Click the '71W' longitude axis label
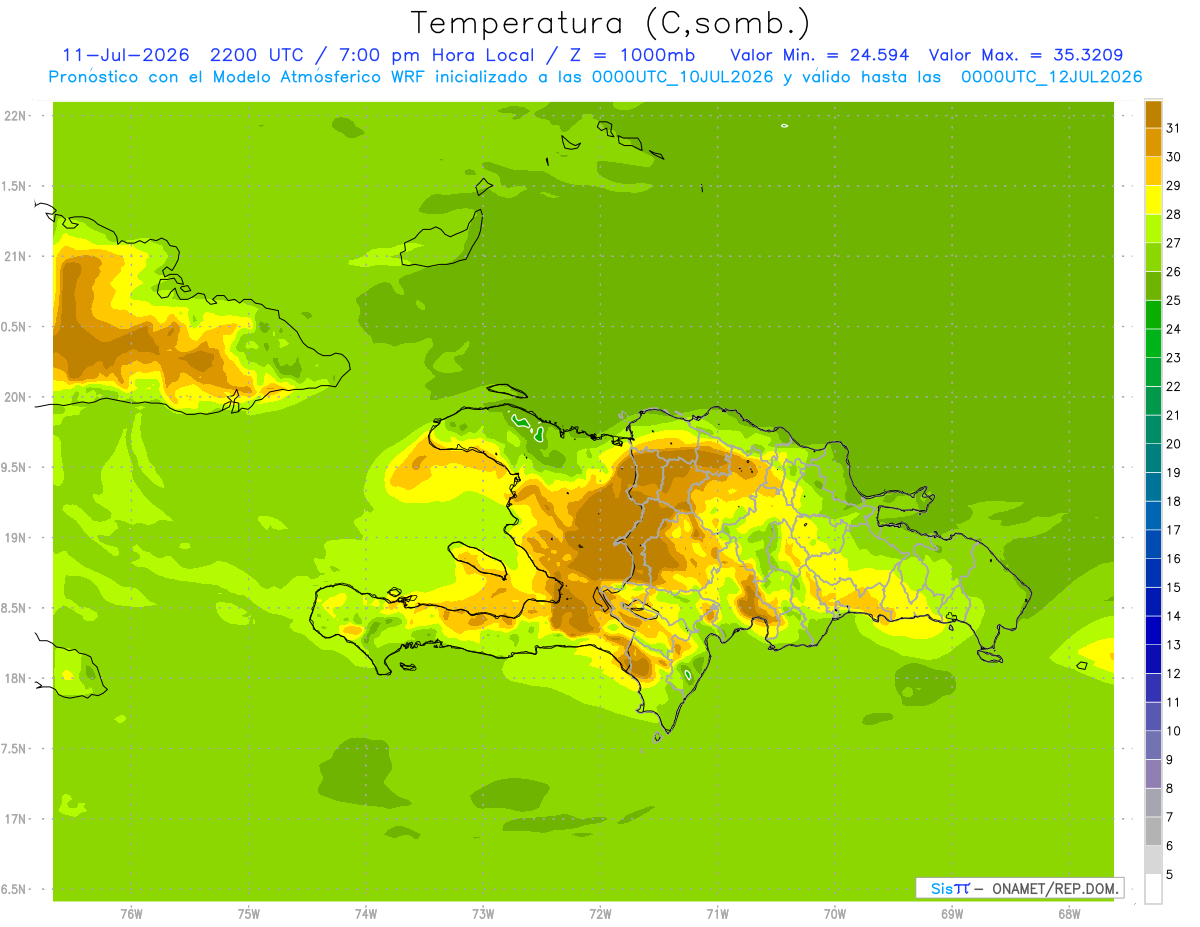1200x927 pixels. pos(717,913)
